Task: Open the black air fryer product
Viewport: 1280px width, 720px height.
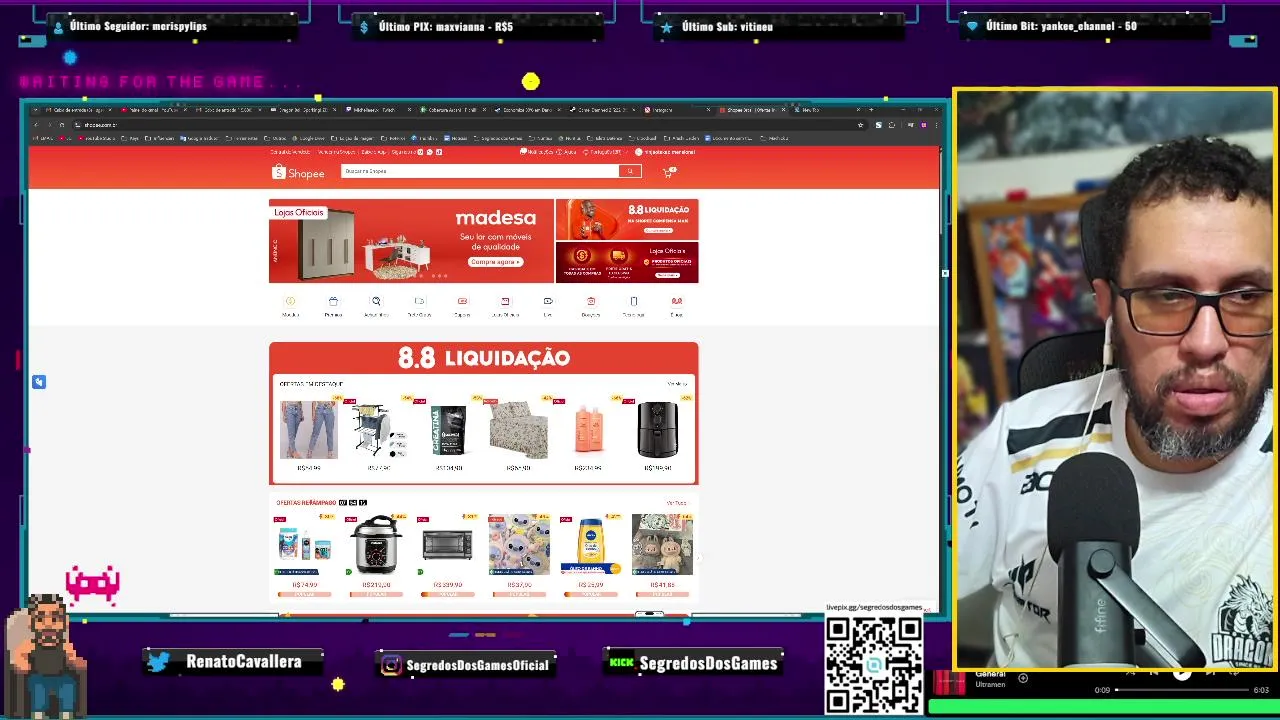Action: (658, 430)
